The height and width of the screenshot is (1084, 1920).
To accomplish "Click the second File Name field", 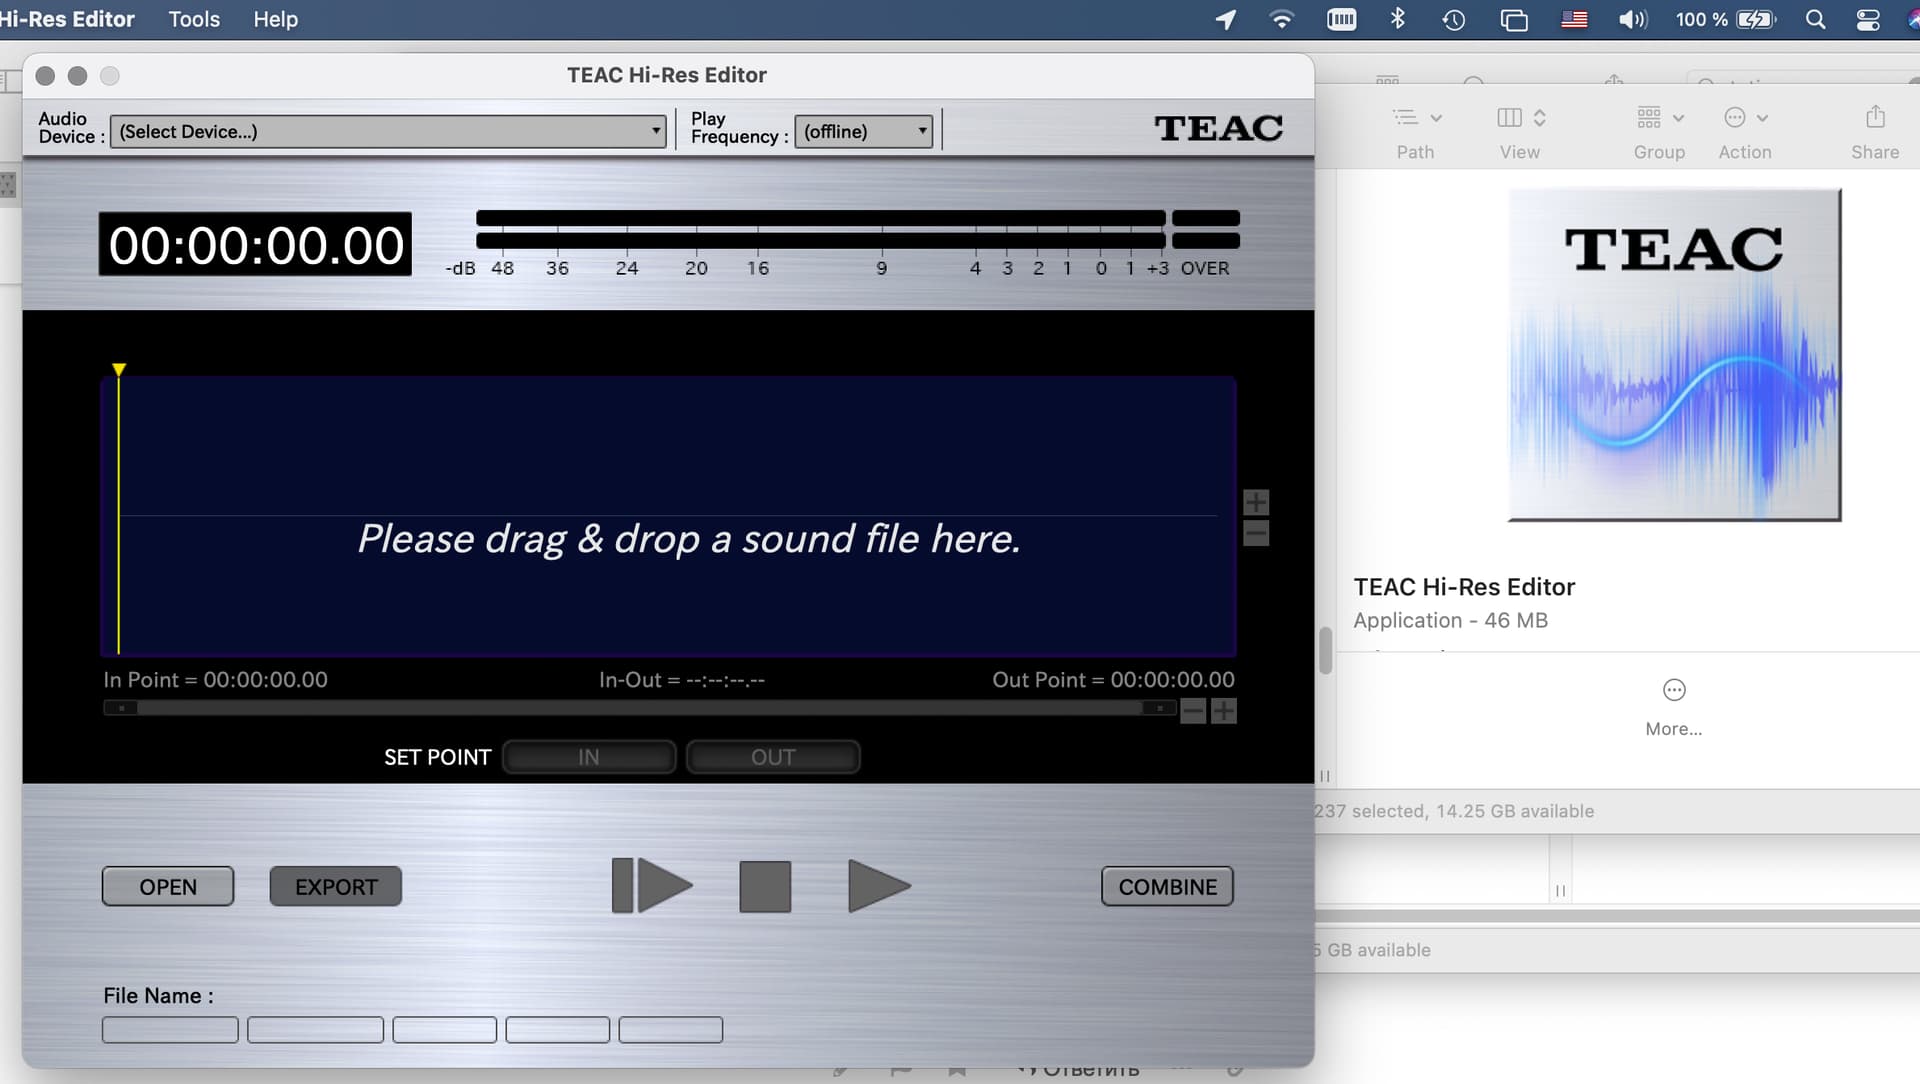I will tap(315, 1030).
